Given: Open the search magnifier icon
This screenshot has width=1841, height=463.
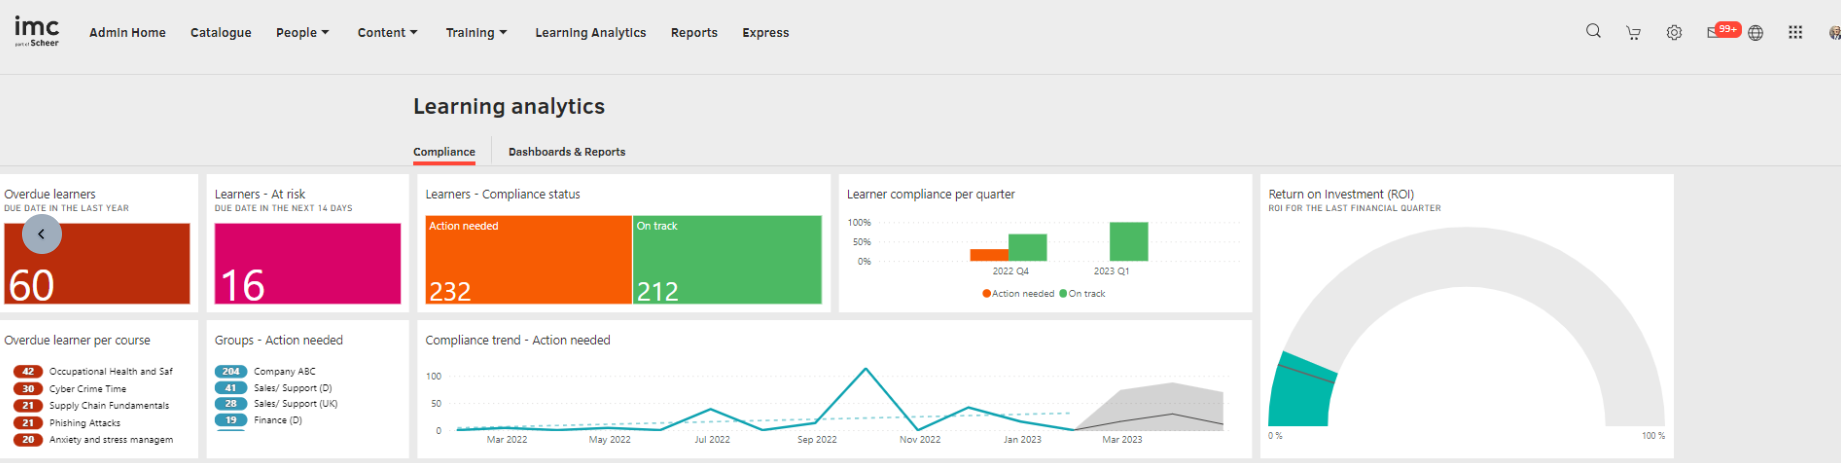Looking at the screenshot, I should coord(1593,32).
